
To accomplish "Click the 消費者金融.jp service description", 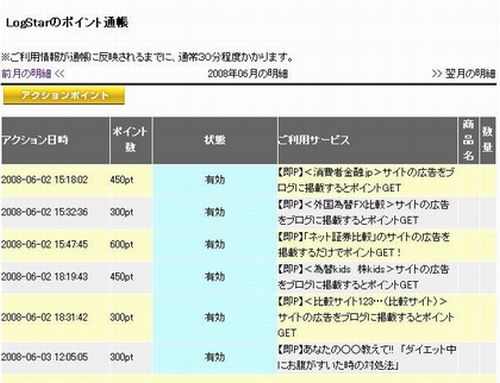I will pos(366,180).
